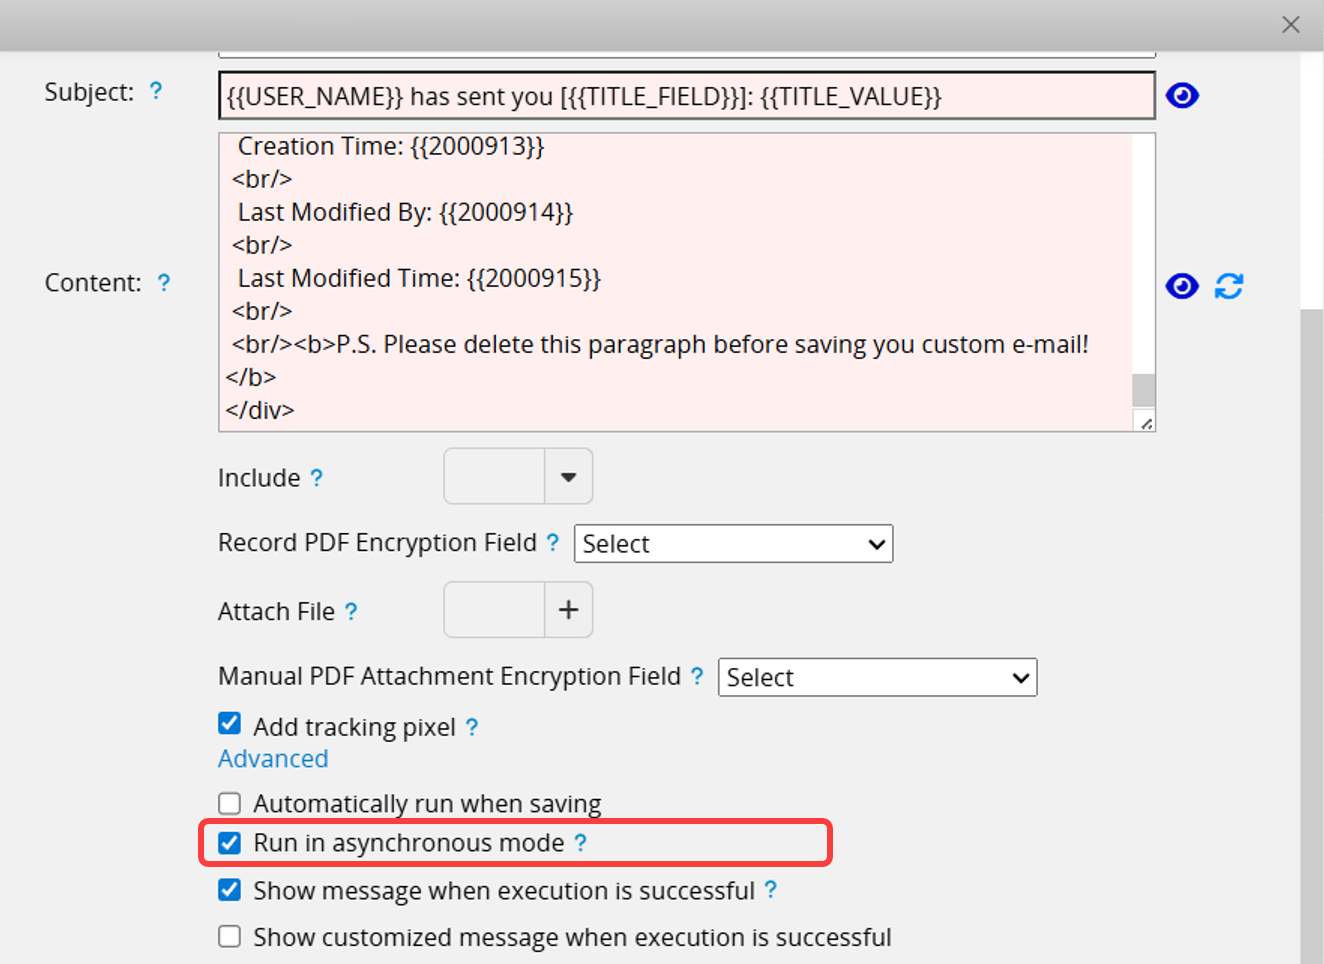
Task: Preview the Content field with eye icon
Action: (1182, 286)
